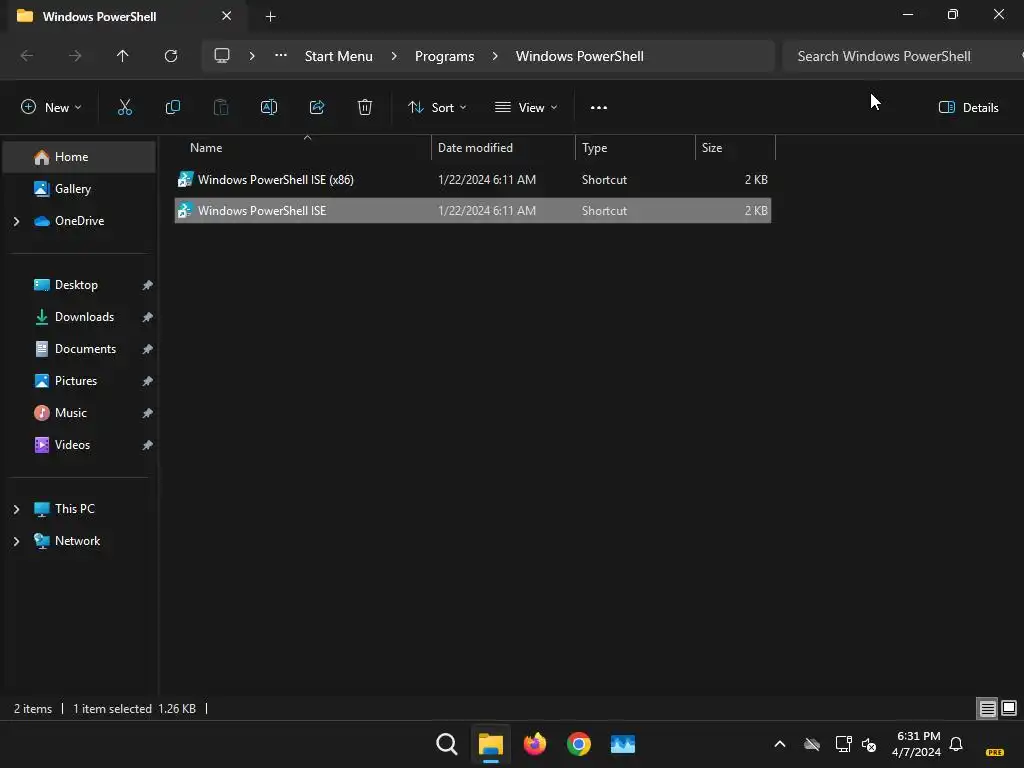Expand chevron after the PC icon in address bar

252,56
